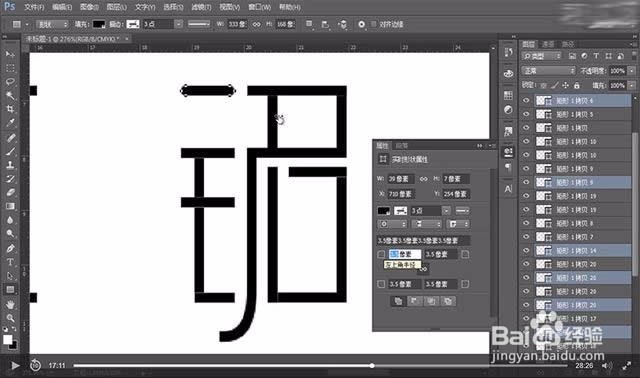Click the pixel layer filter icon
The image size is (640, 378).
click(572, 56)
